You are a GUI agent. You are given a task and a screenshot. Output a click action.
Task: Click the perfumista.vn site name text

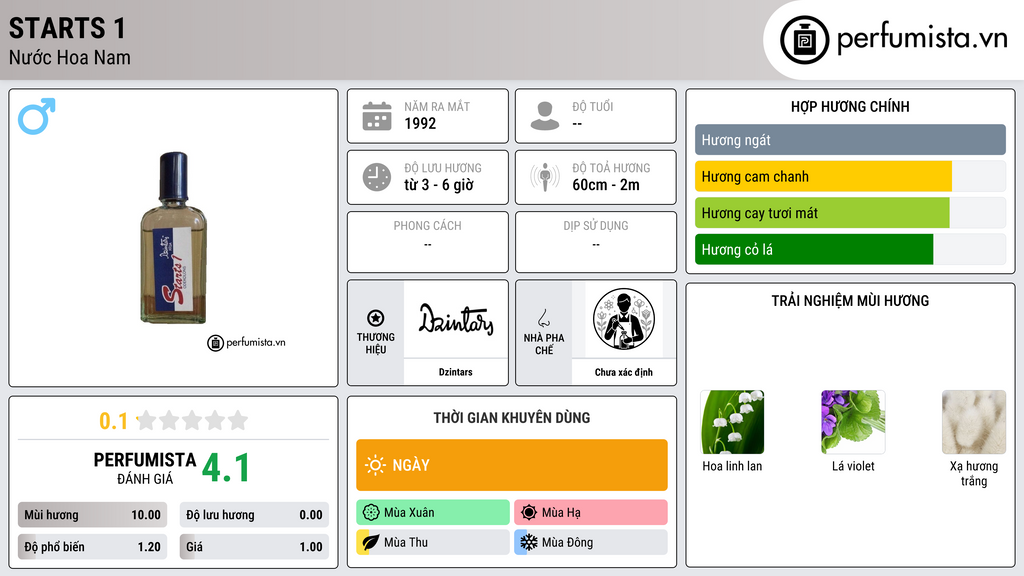(x=922, y=38)
